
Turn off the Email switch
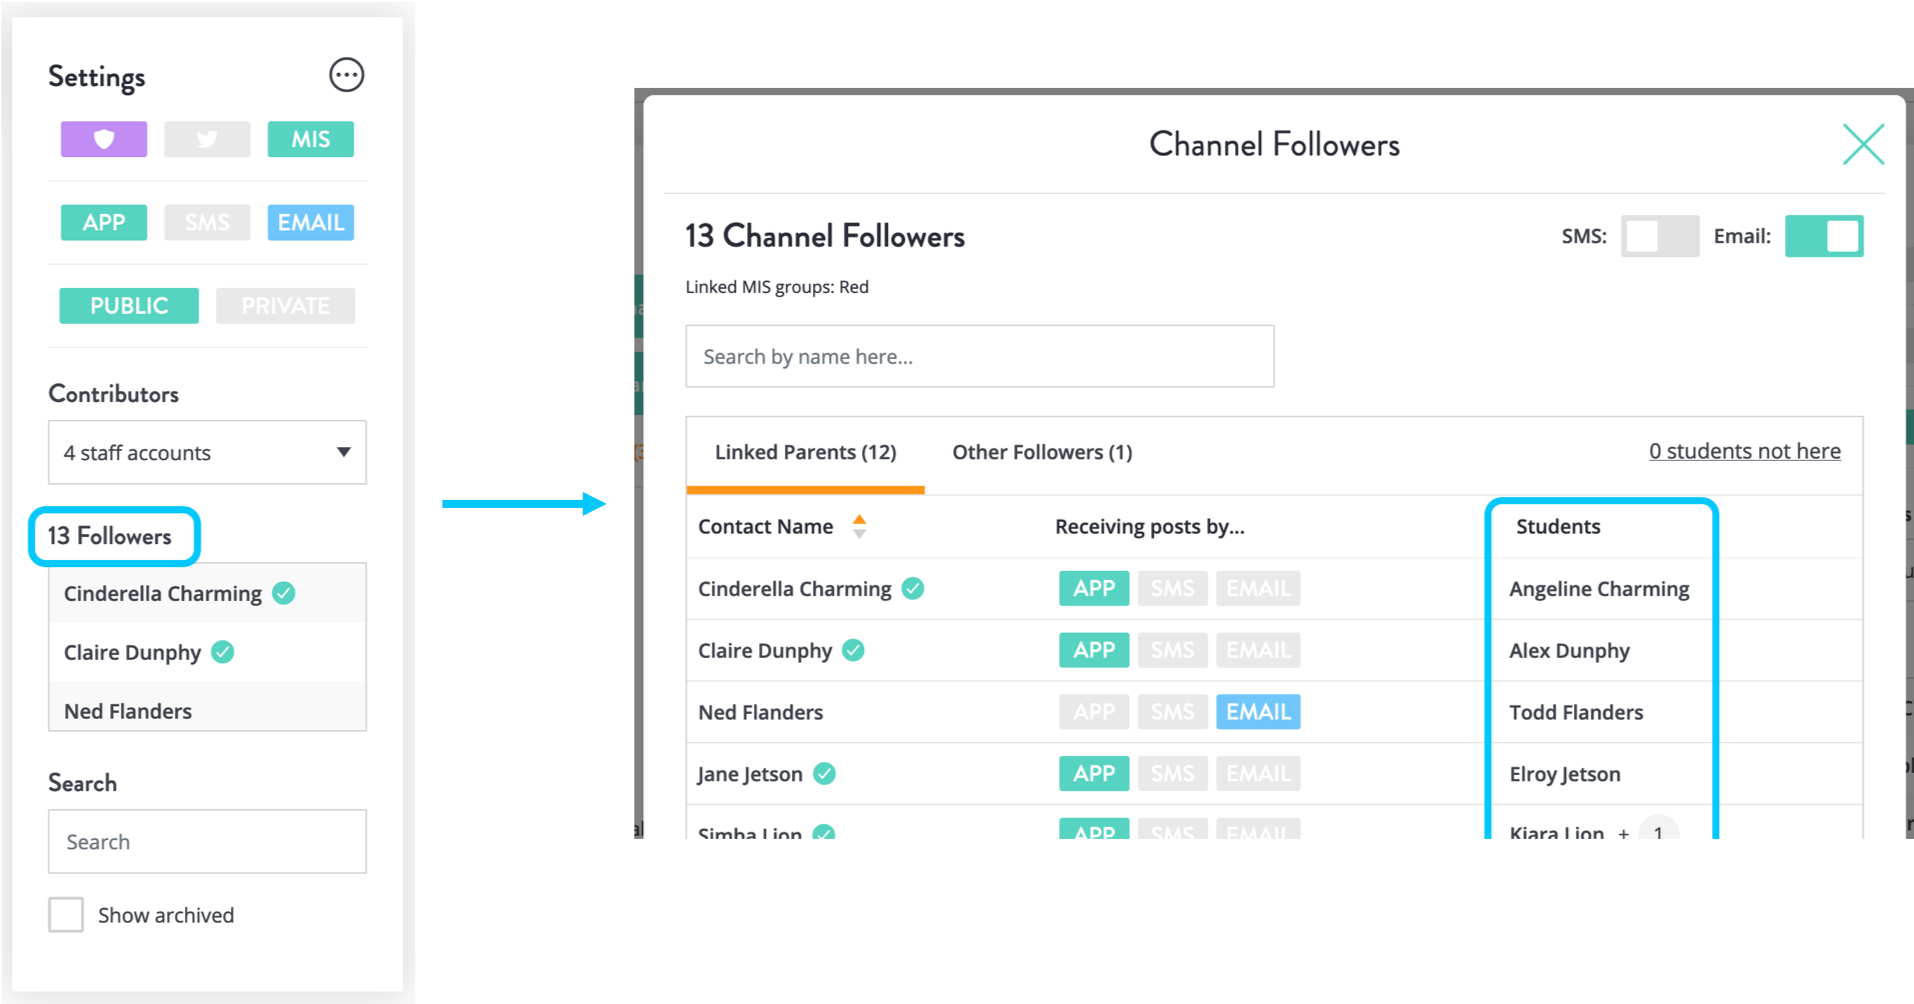[x=1823, y=236]
